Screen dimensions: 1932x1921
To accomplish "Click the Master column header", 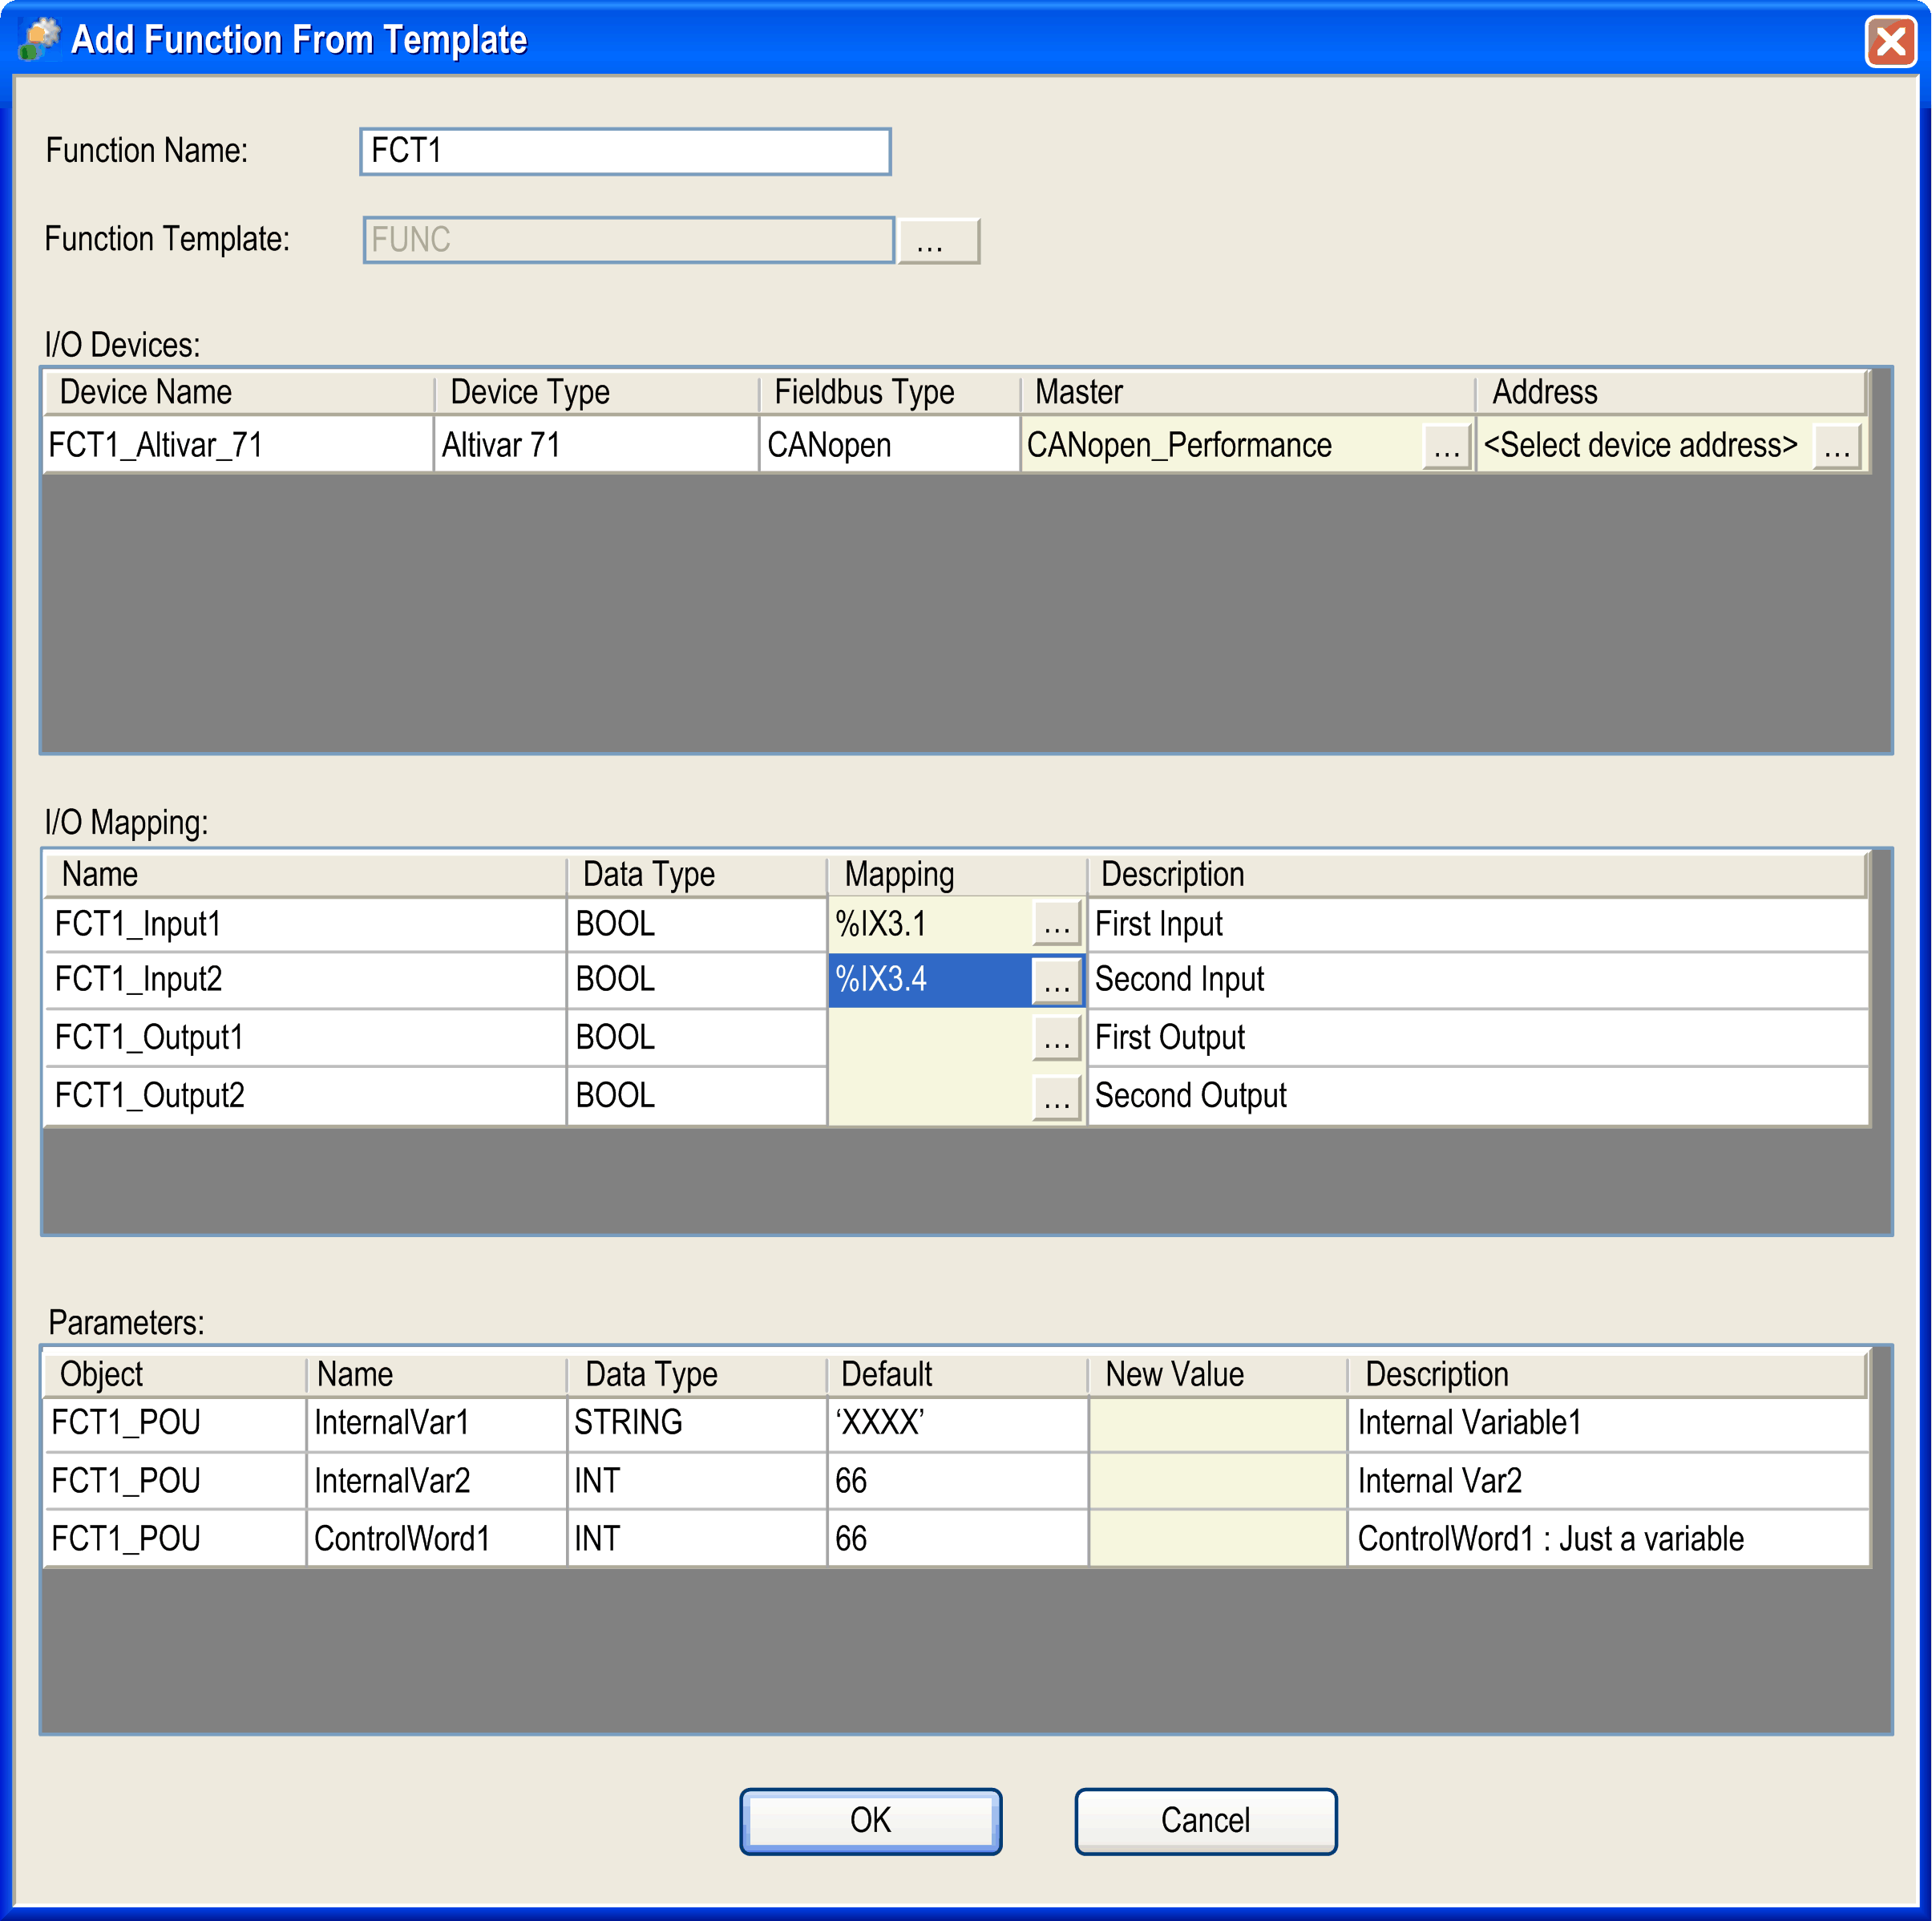I will (1248, 392).
